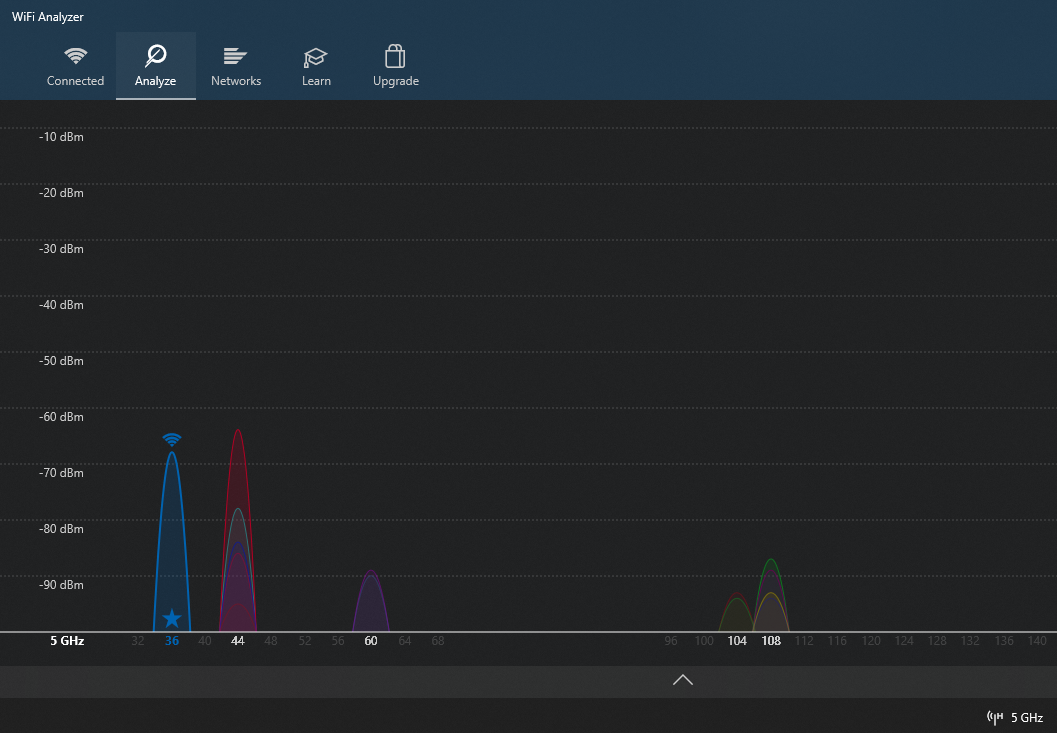Click the blue star marker at channel 36

click(172, 618)
